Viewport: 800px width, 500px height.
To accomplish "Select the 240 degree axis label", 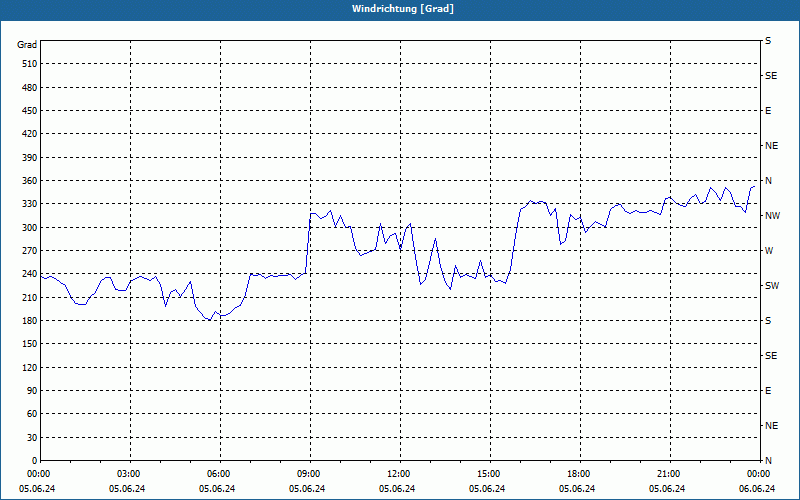I will pyautogui.click(x=30, y=274).
